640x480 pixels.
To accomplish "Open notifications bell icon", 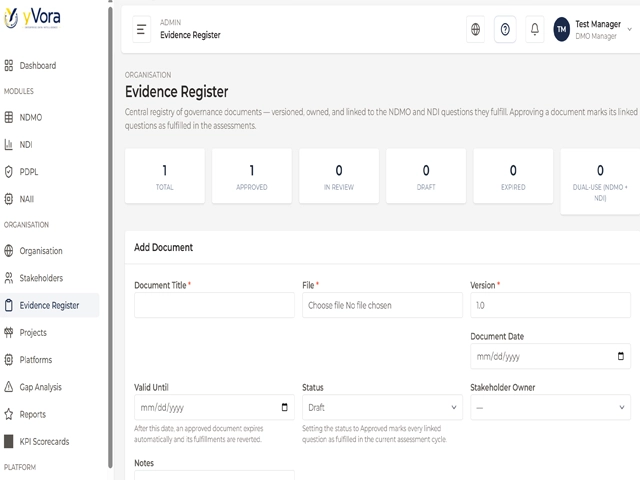I will (535, 29).
